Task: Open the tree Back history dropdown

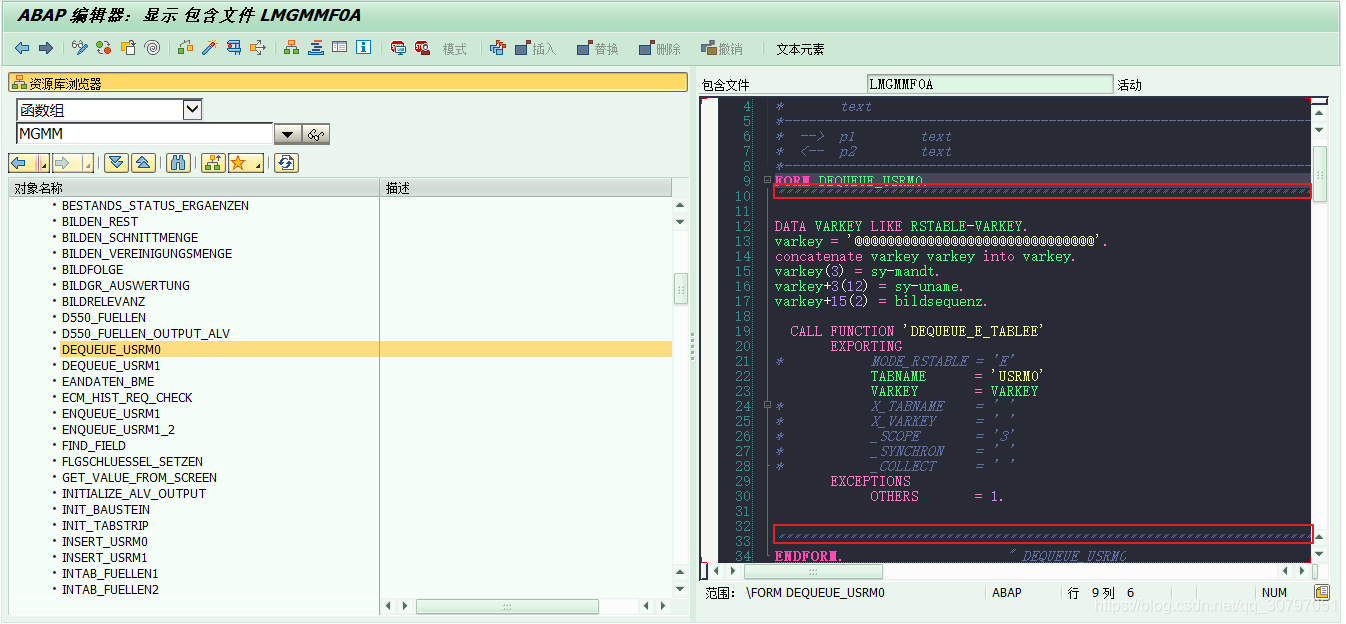Action: point(43,163)
